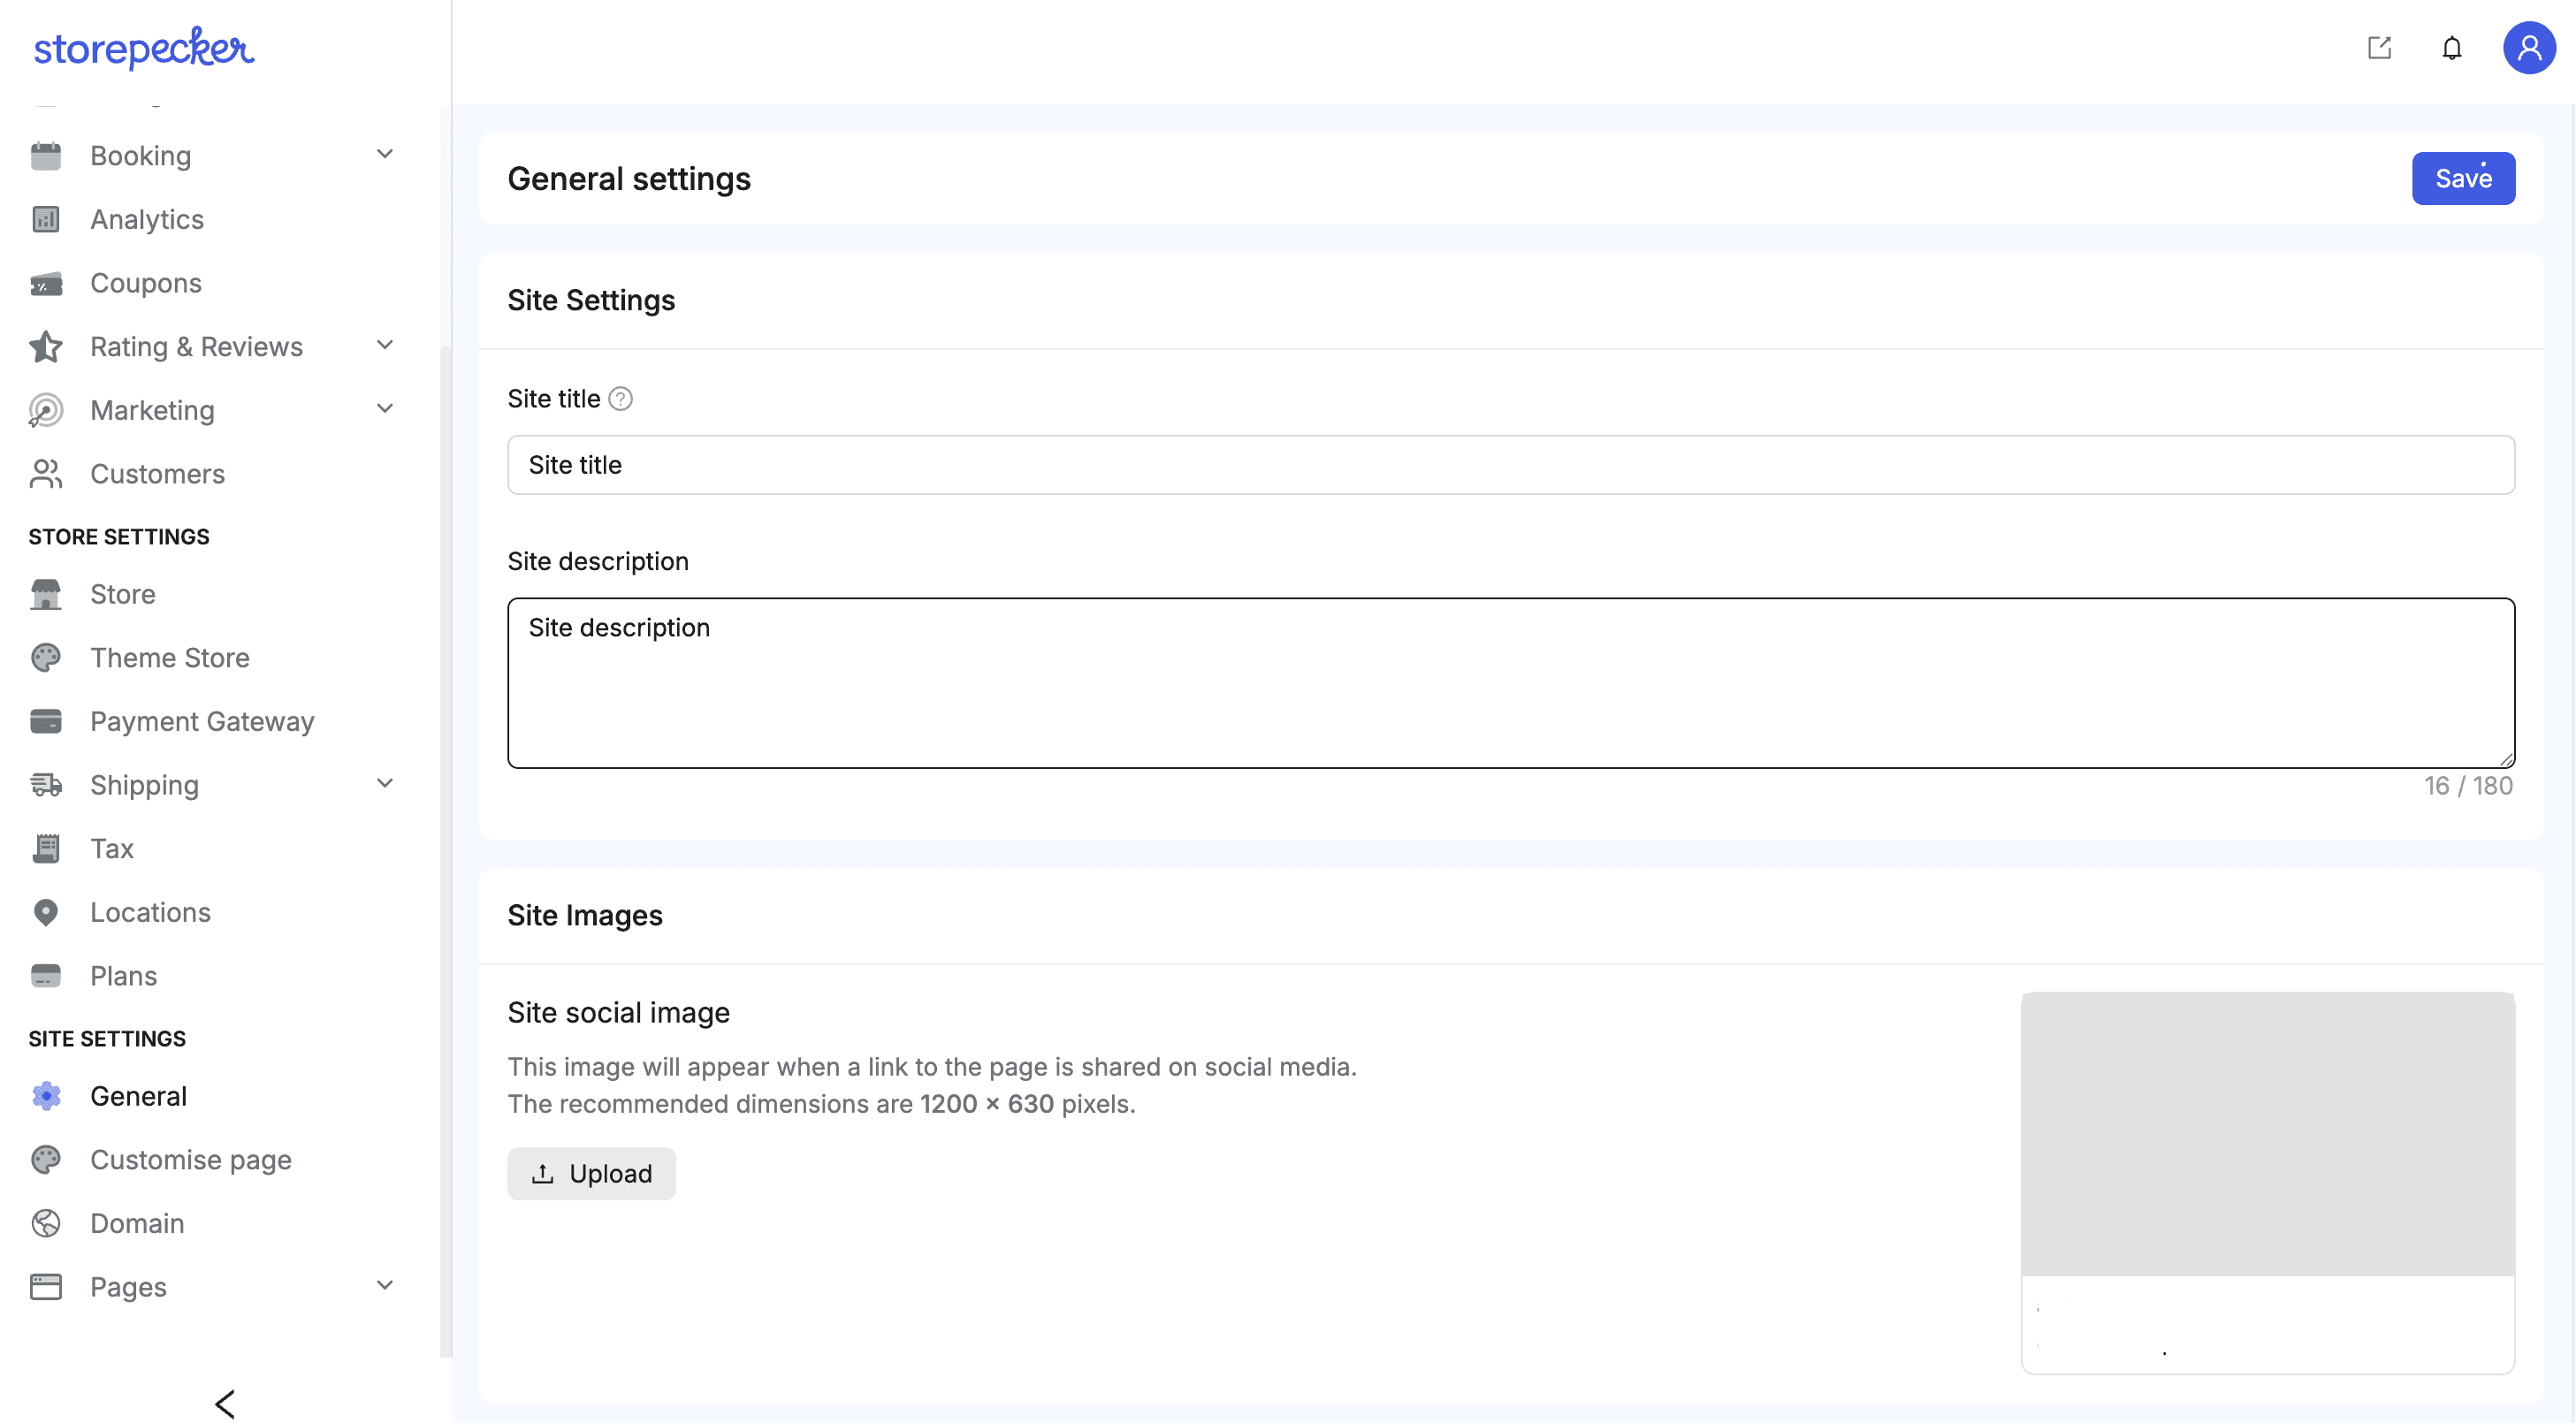This screenshot has width=2576, height=1423.
Task: Go to the Customise page menu item
Action: coord(190,1160)
